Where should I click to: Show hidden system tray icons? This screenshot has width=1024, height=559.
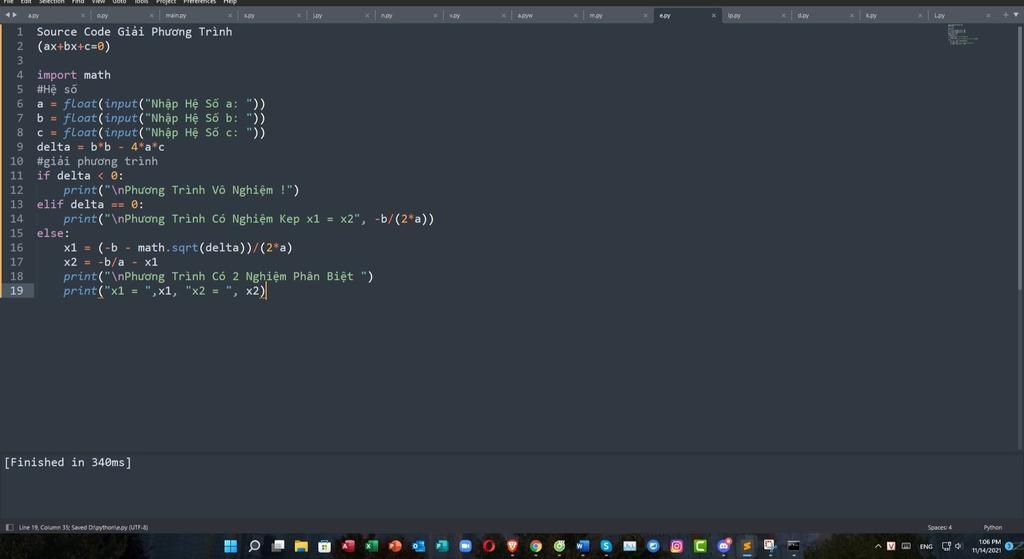pyautogui.click(x=878, y=546)
